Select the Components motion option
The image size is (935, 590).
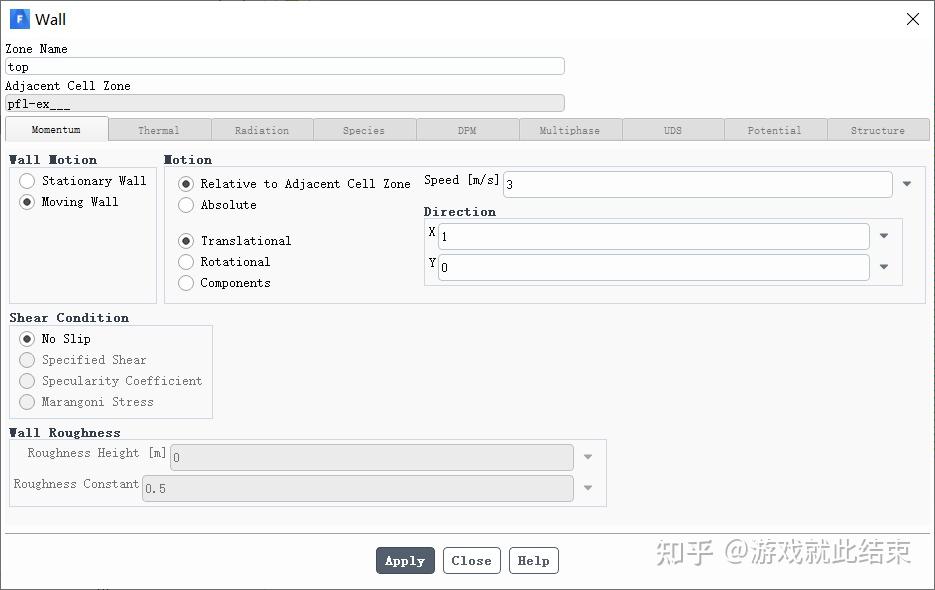pos(185,283)
